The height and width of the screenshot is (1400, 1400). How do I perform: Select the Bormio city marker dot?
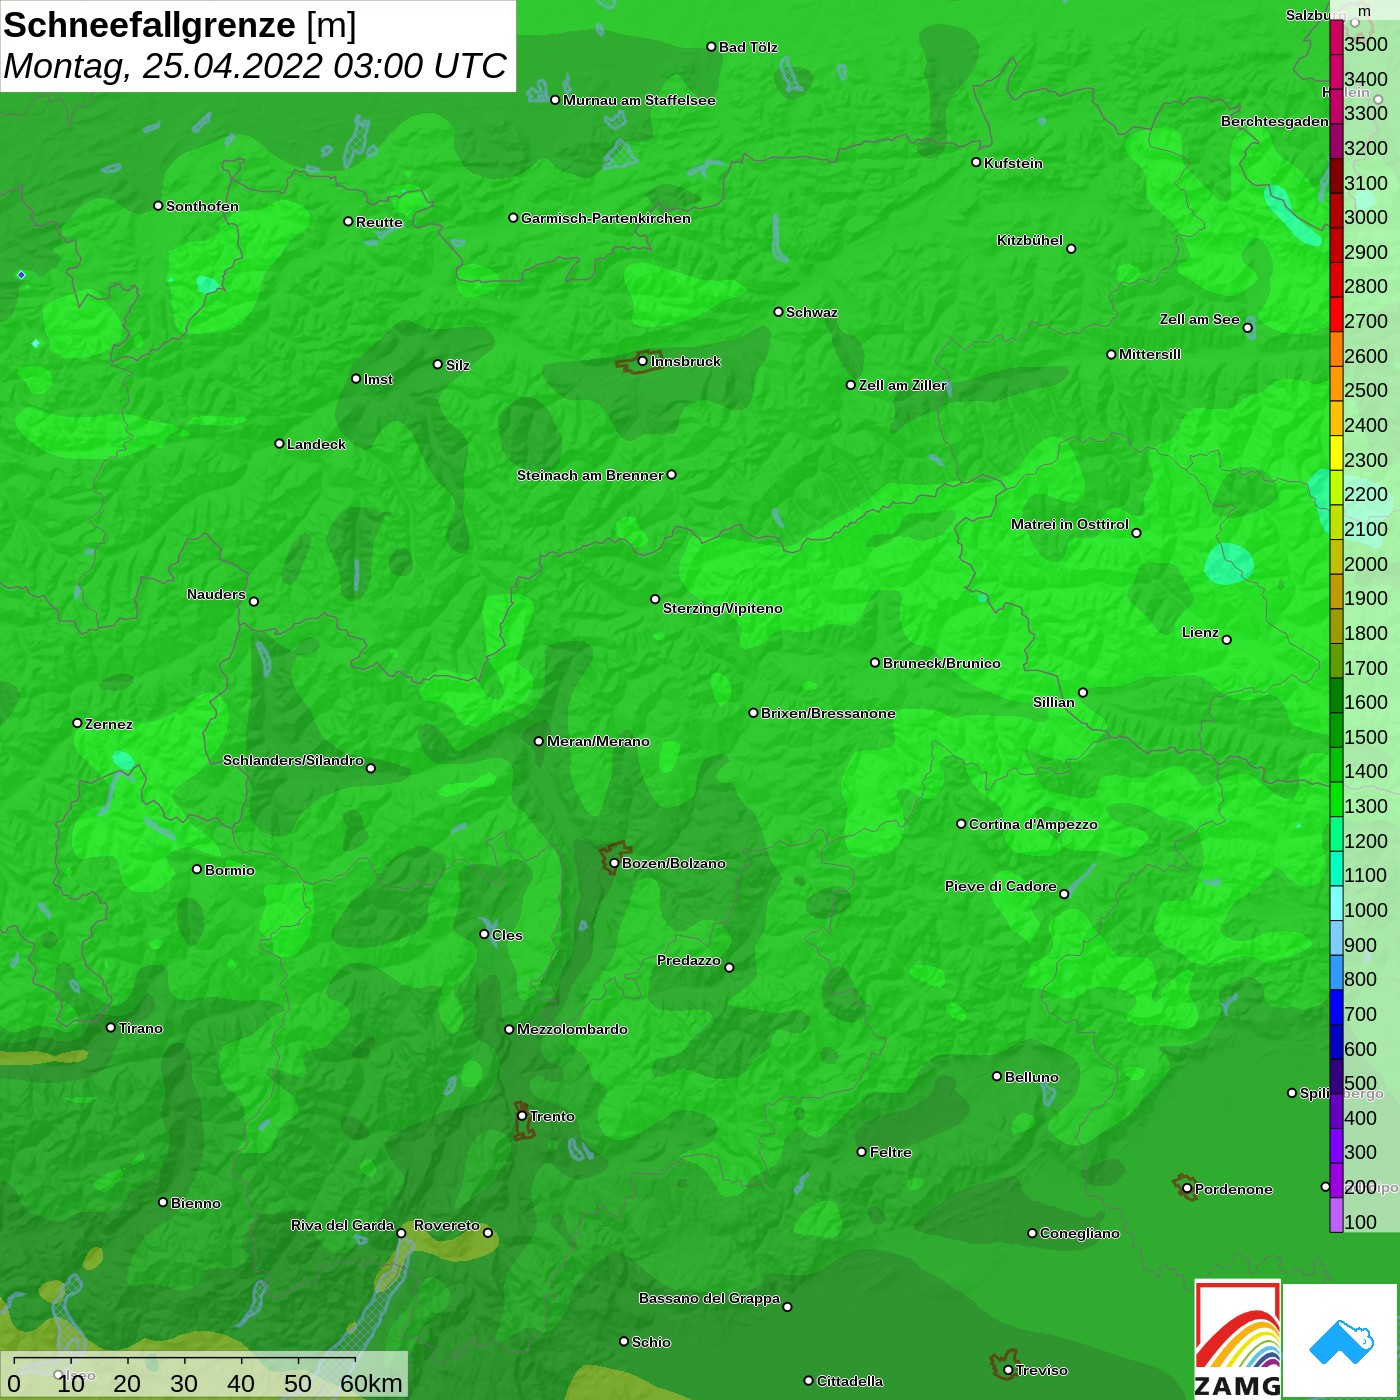point(197,869)
